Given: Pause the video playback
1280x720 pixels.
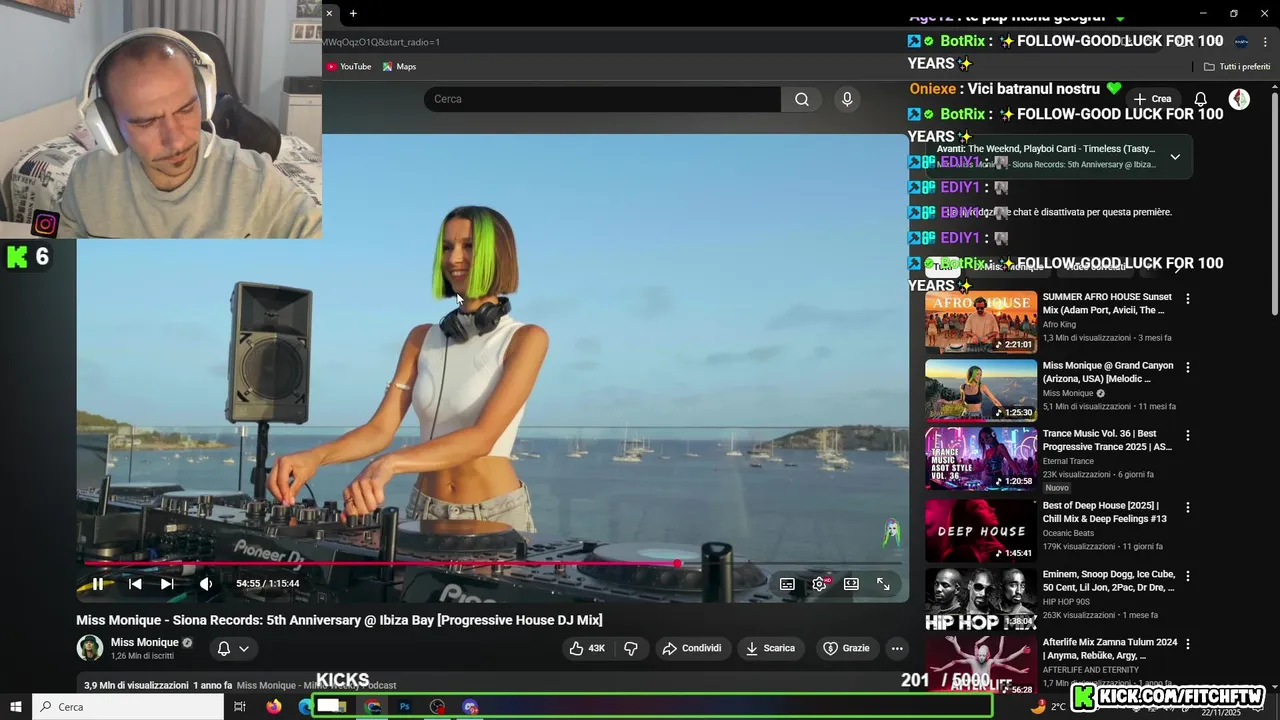Looking at the screenshot, I should [x=97, y=584].
